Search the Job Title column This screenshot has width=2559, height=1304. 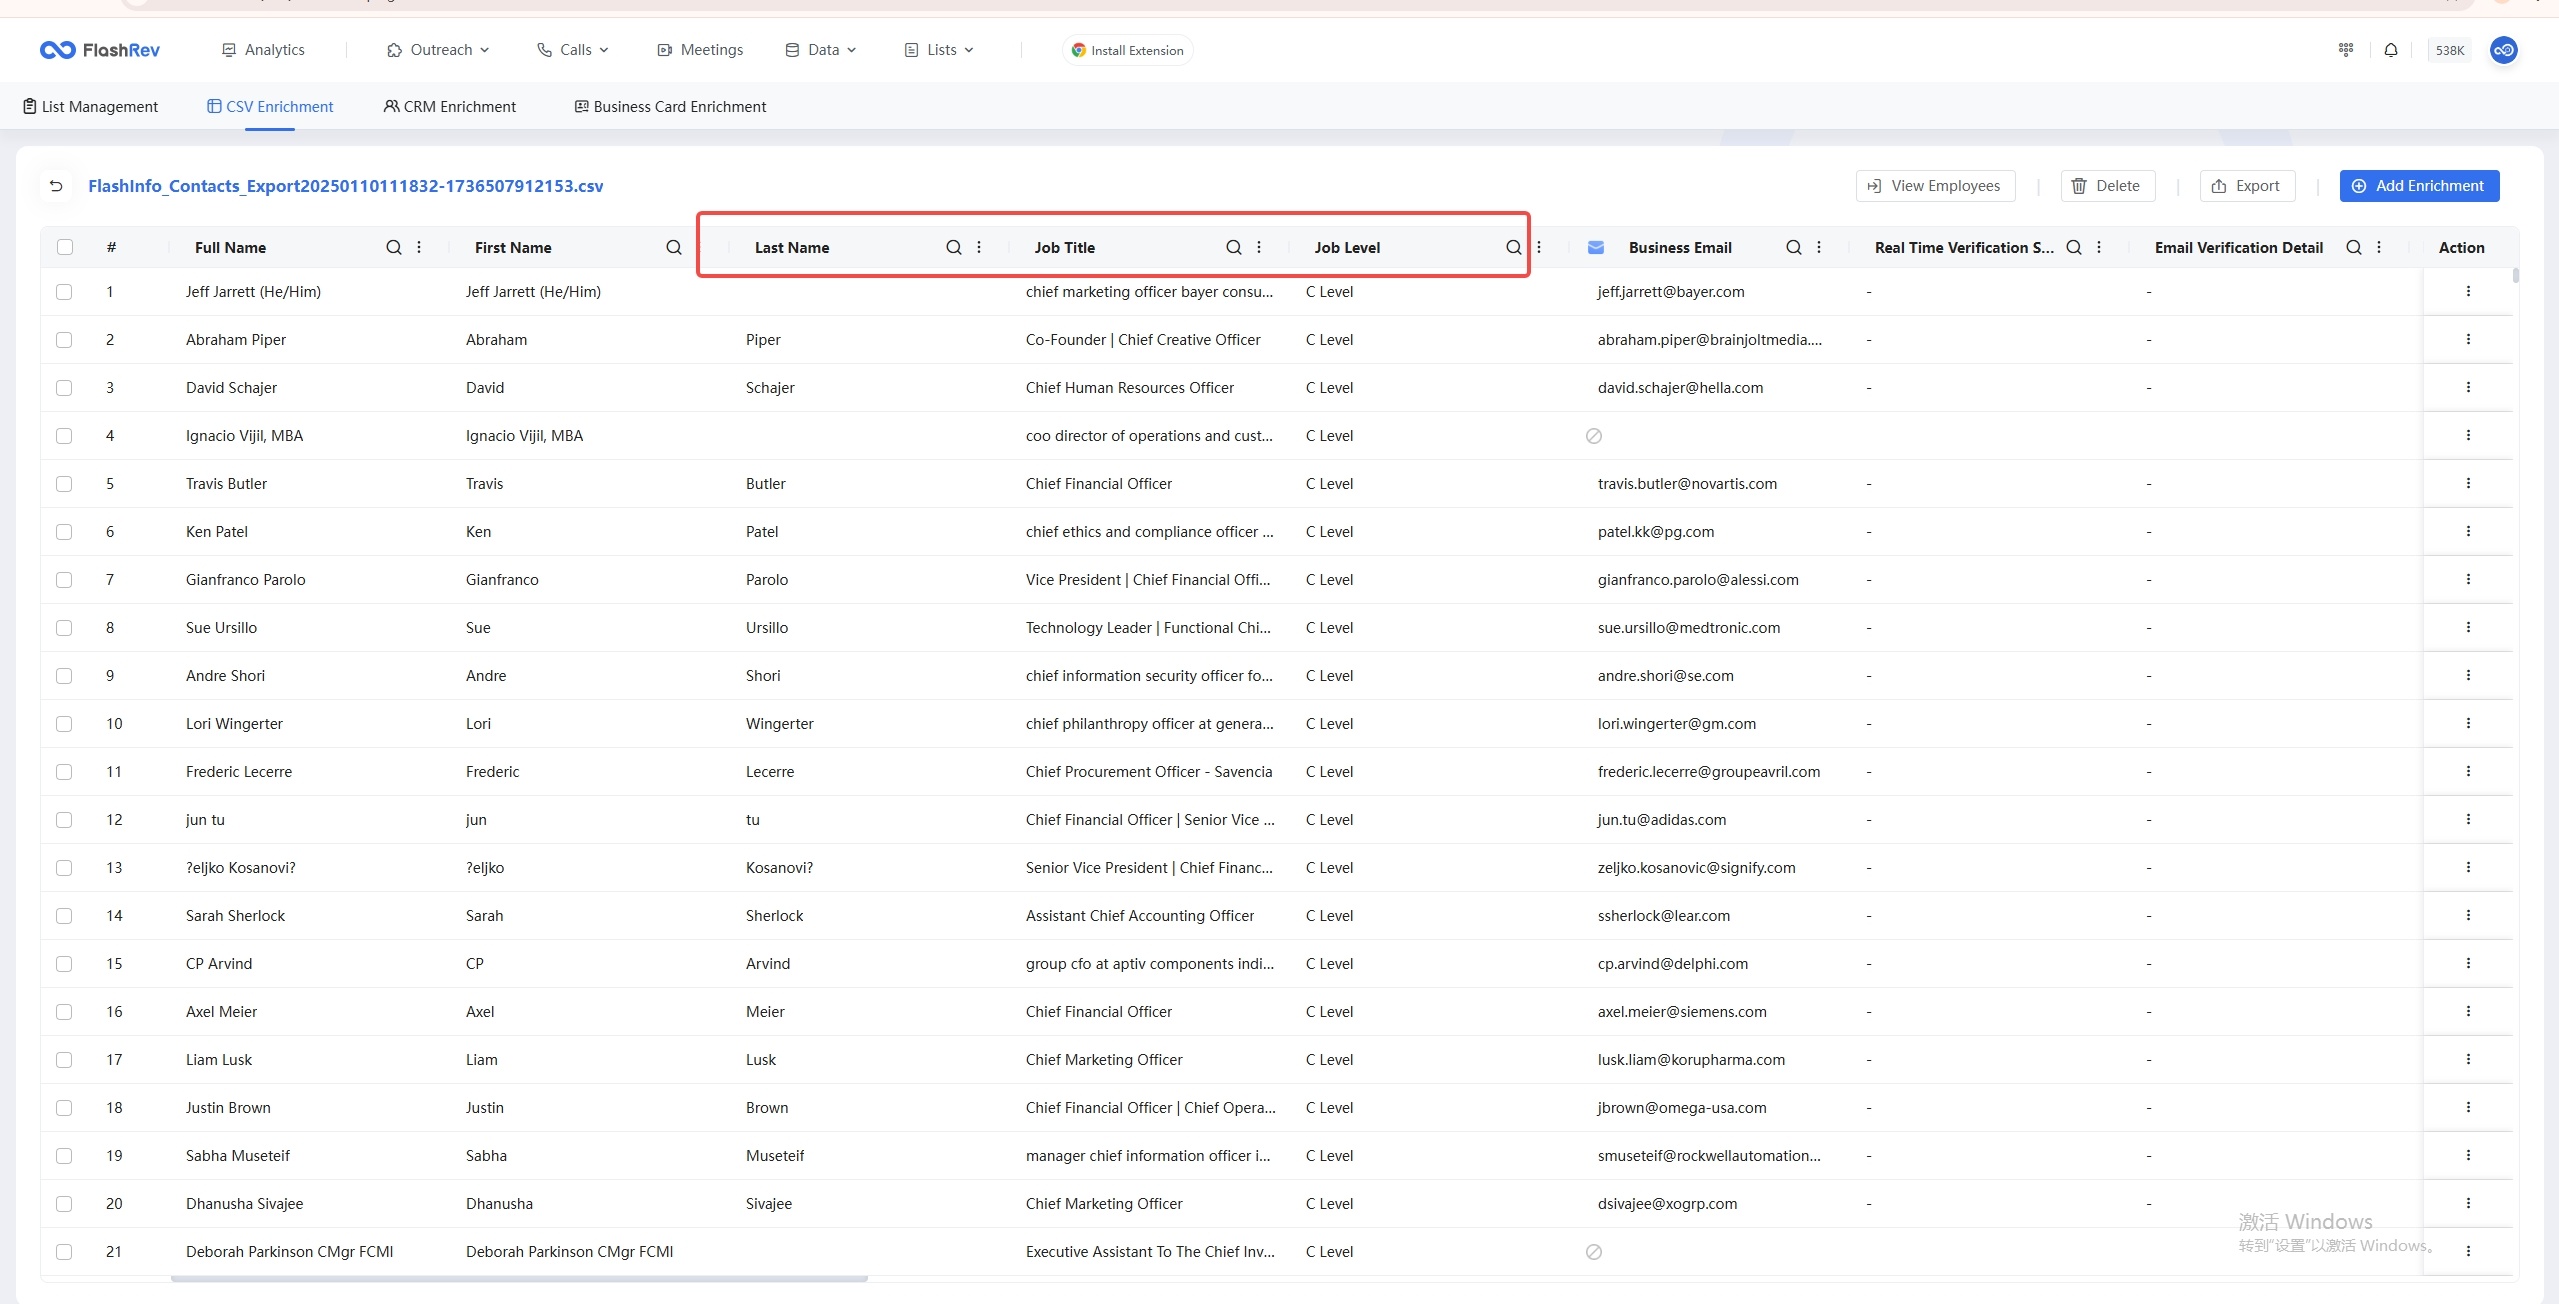[1234, 248]
